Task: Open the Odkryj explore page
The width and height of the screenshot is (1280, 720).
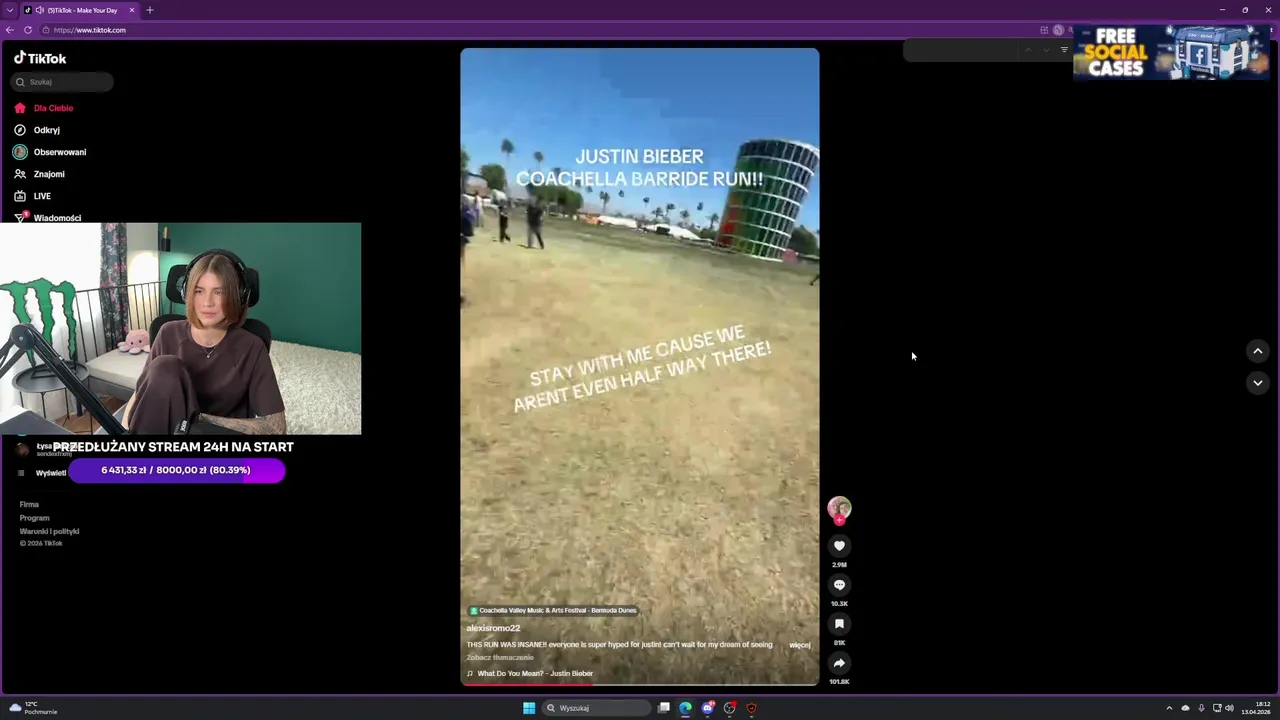Action: point(46,130)
